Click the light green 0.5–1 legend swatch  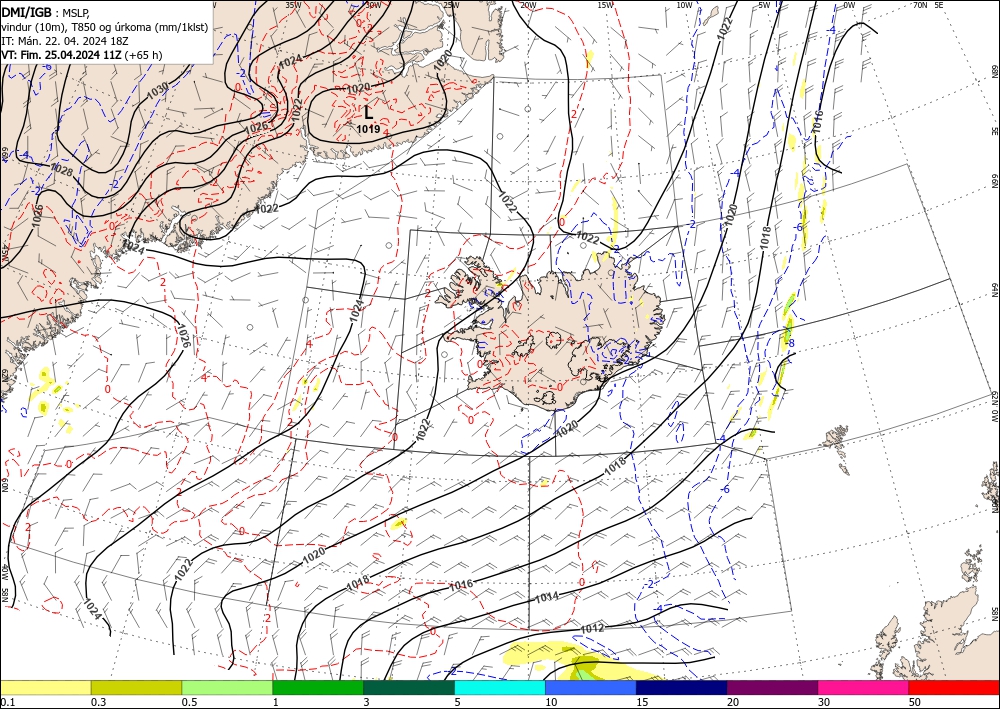(x=227, y=688)
